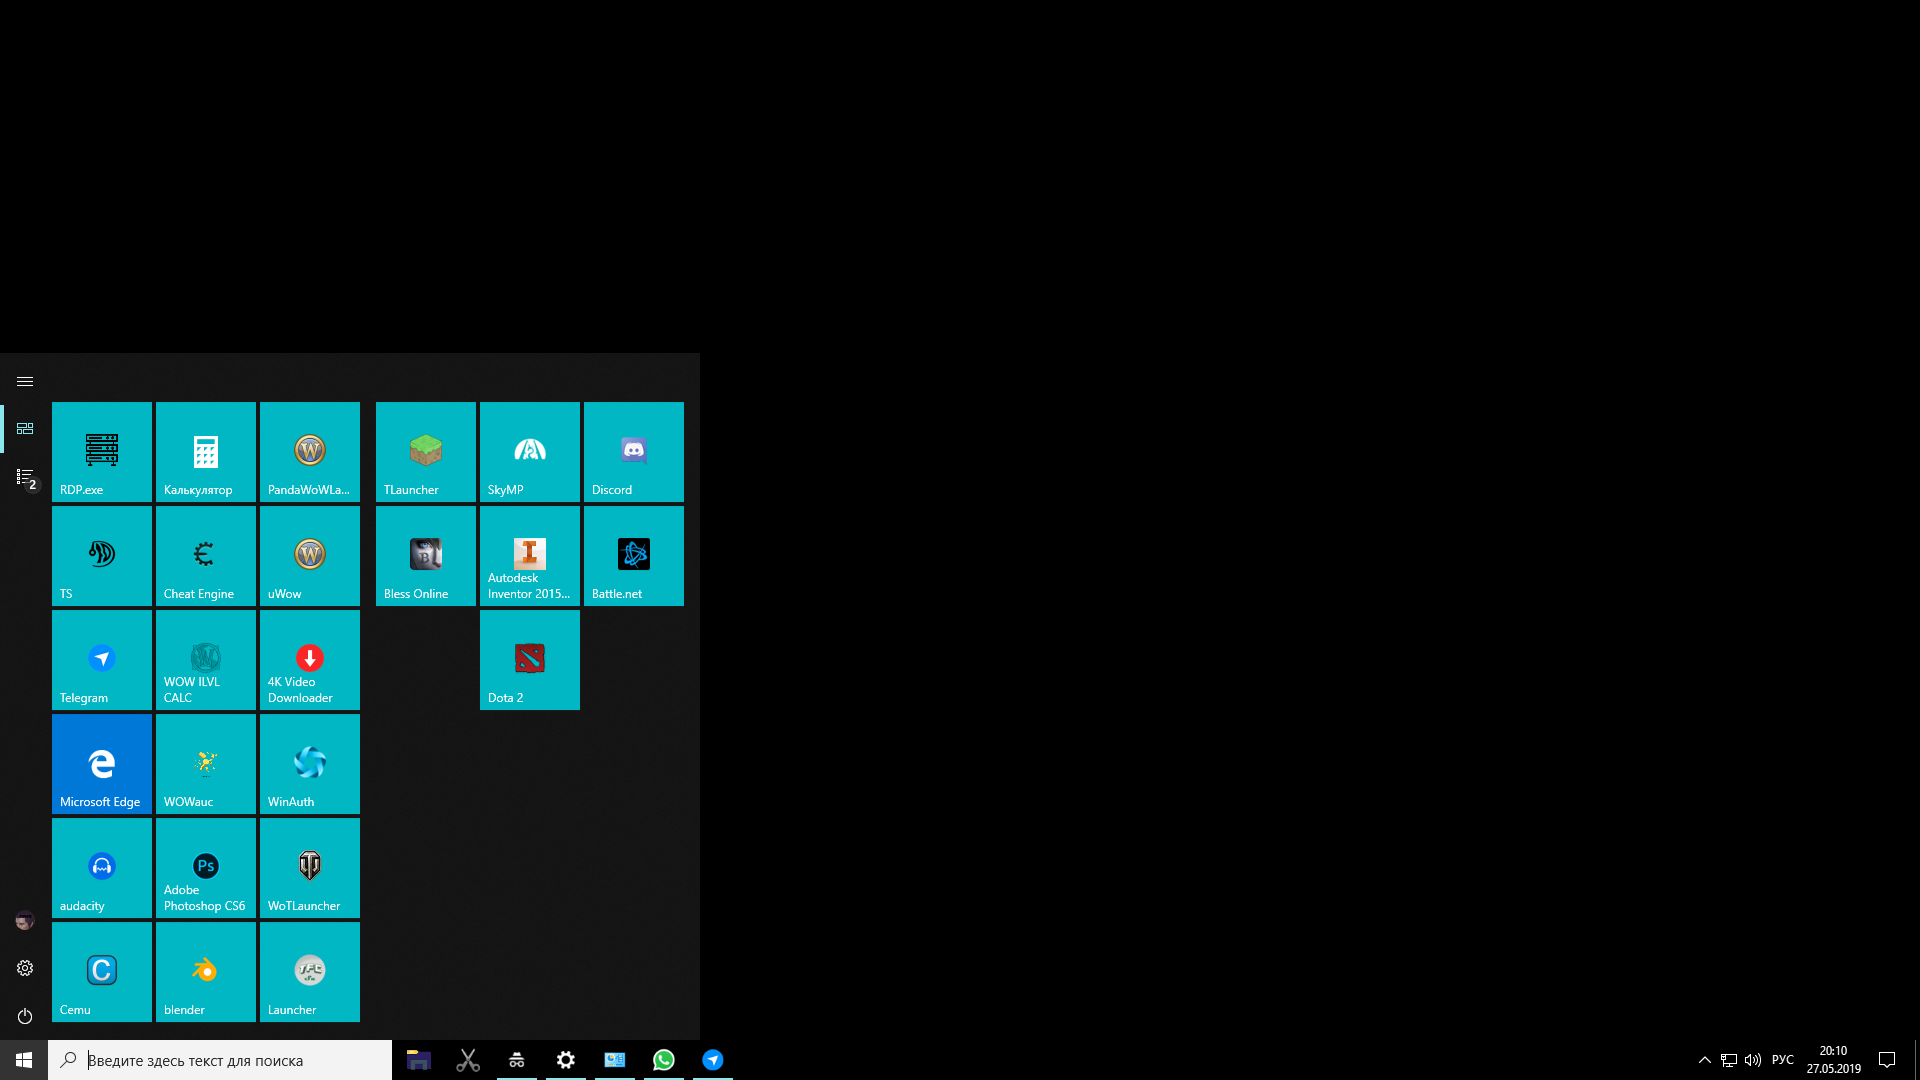Image resolution: width=1920 pixels, height=1080 pixels.
Task: Switch to pinned tiles view
Action: point(25,429)
